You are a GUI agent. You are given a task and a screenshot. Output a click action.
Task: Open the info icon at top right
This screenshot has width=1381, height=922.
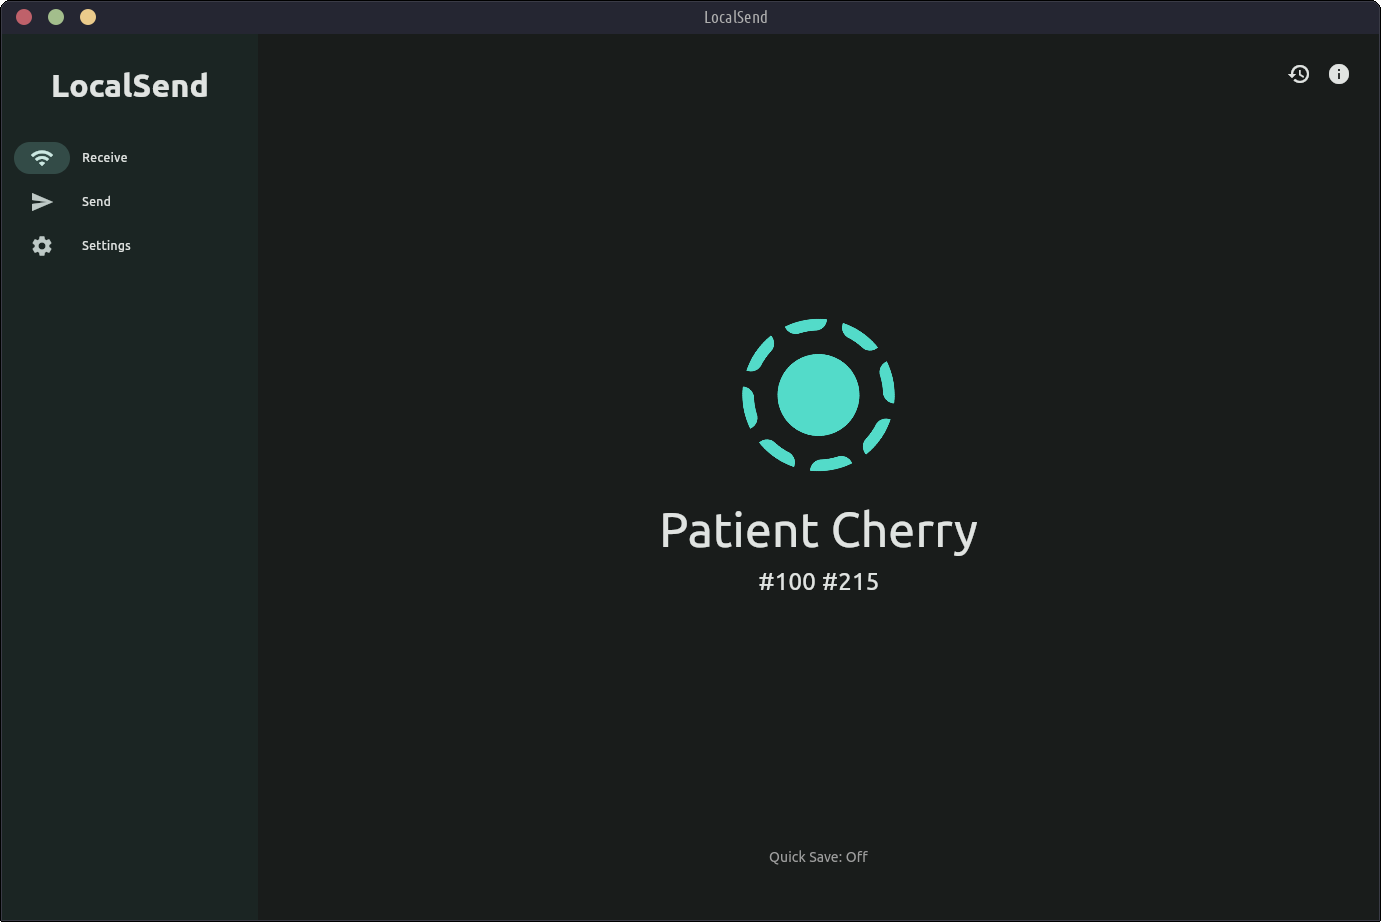(1339, 74)
